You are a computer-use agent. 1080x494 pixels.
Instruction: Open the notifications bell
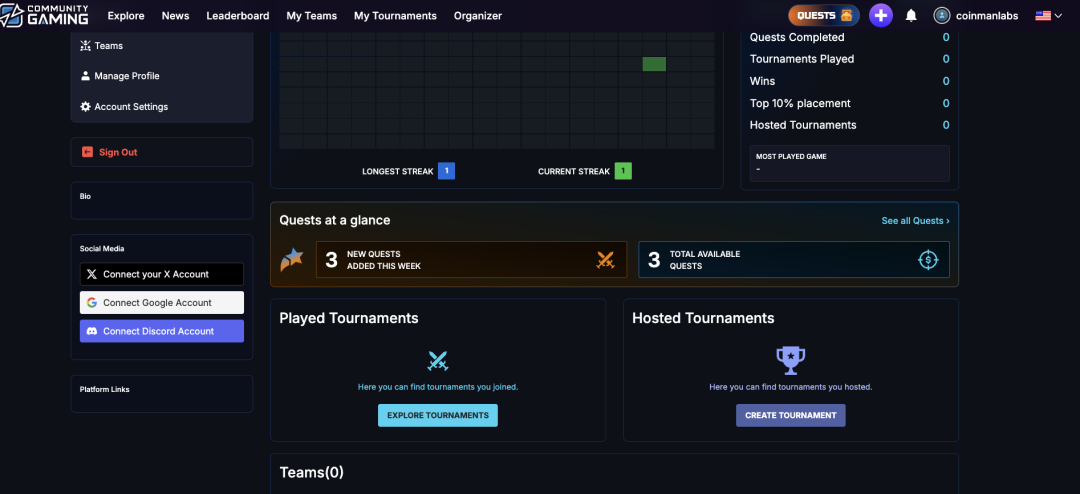[911, 16]
